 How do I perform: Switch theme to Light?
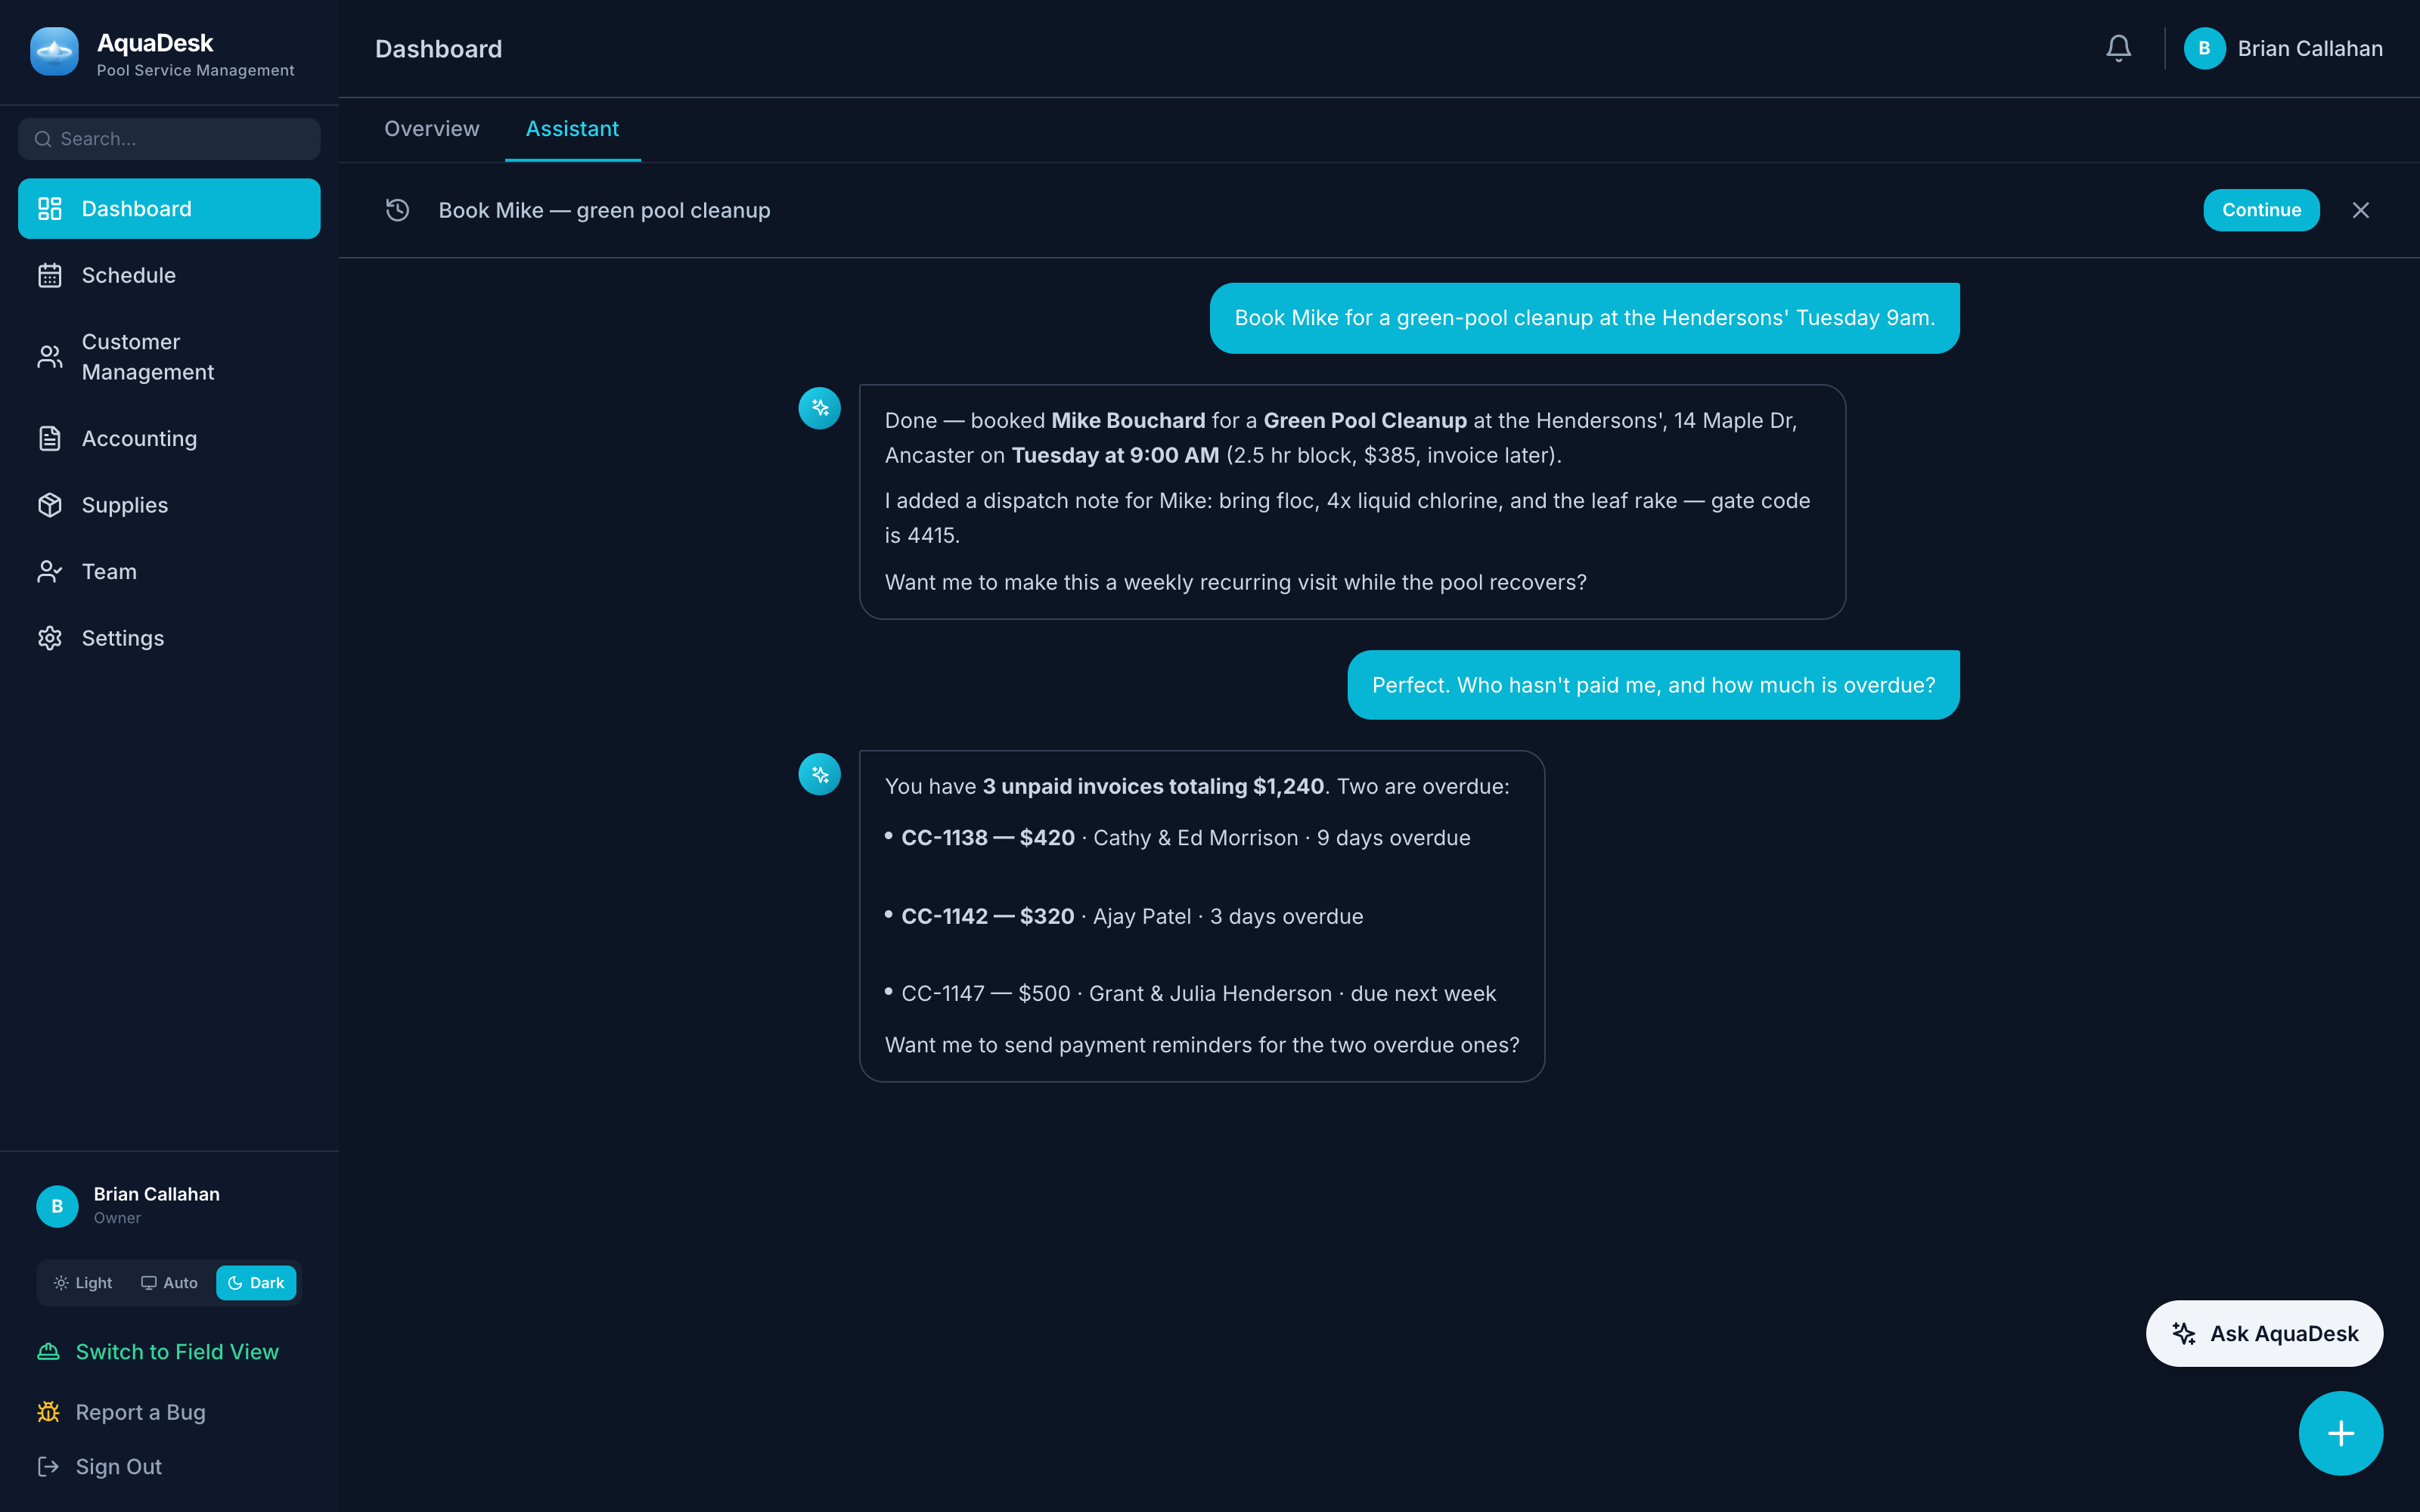pyautogui.click(x=83, y=1283)
